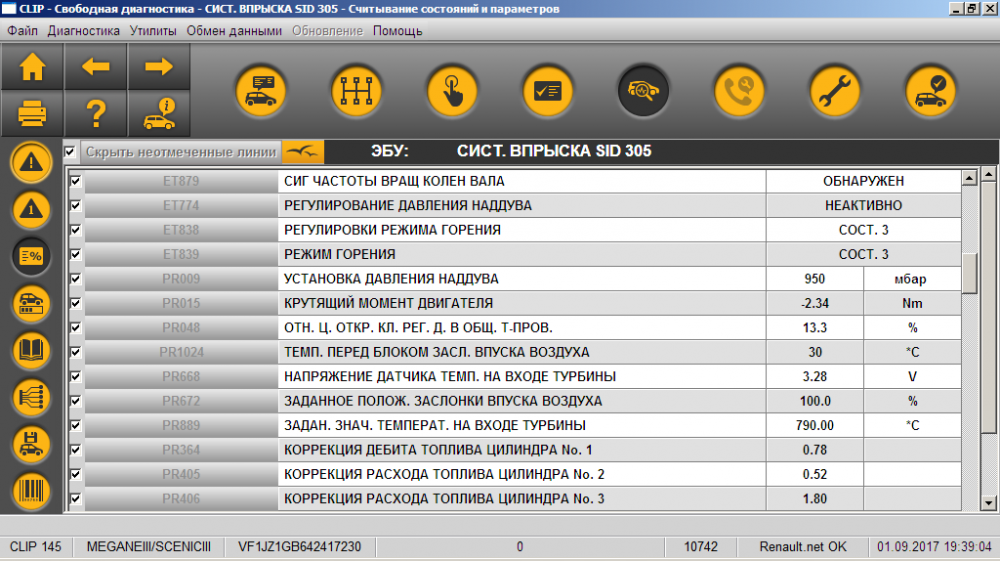Open help with the question mark icon
The width and height of the screenshot is (1000, 561).
[x=96, y=113]
